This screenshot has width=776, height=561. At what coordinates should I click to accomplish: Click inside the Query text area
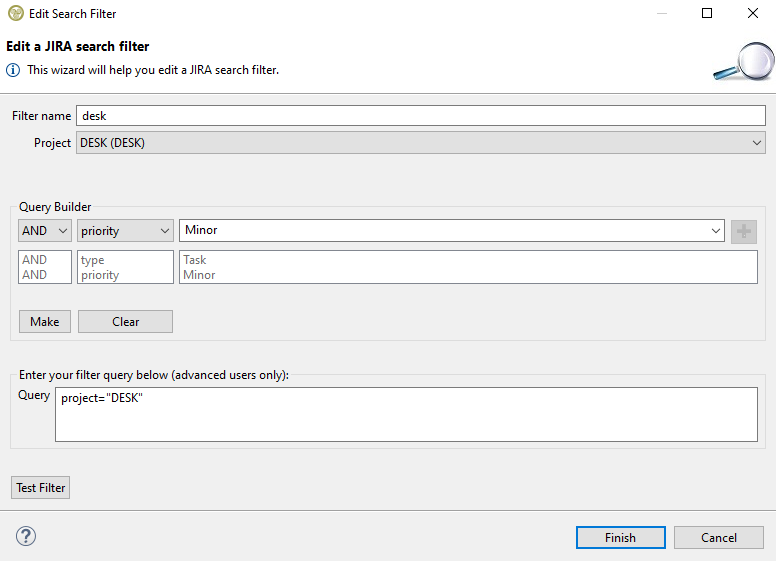pos(405,415)
